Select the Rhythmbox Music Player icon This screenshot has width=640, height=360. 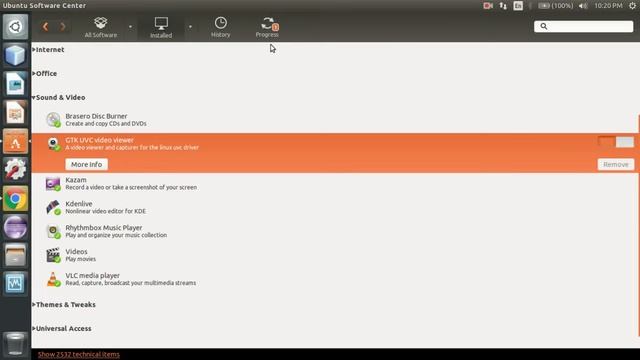tap(53, 231)
